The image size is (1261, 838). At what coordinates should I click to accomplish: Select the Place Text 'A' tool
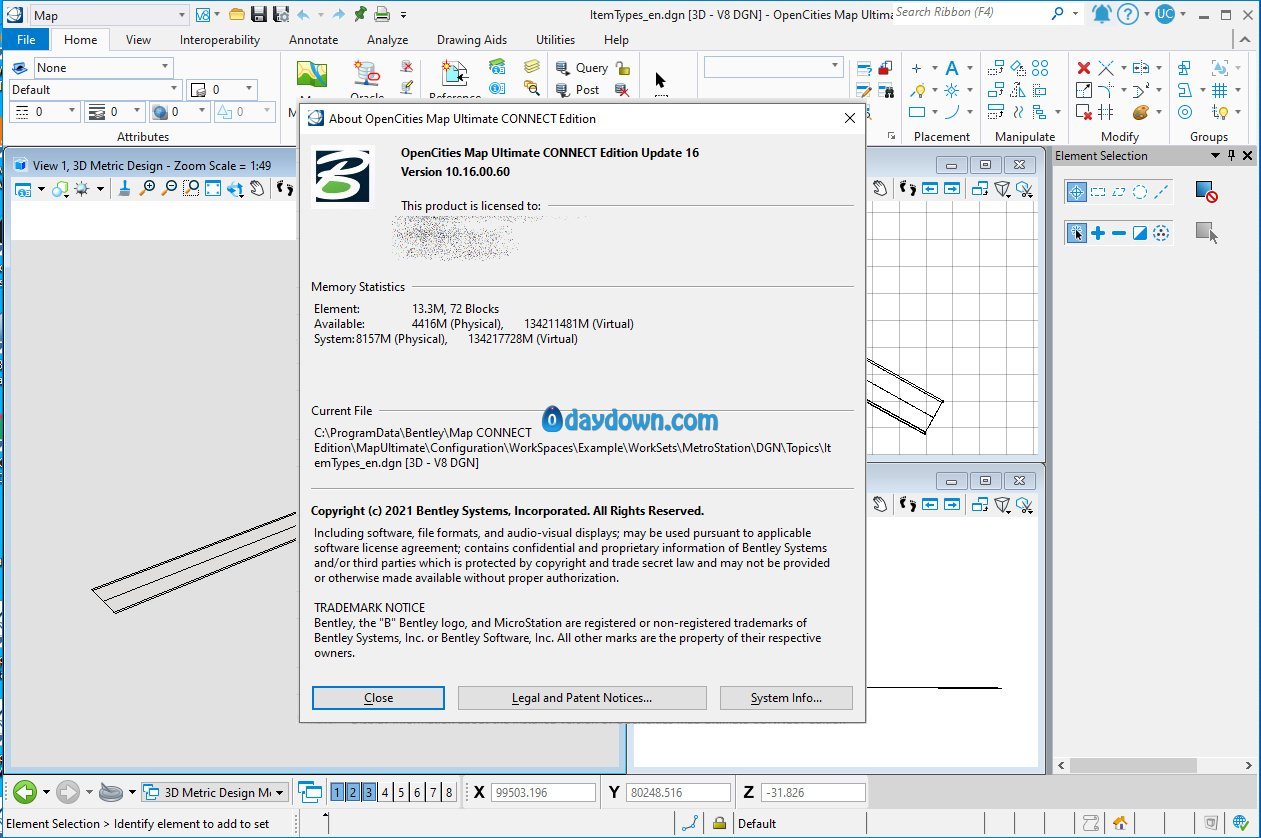(952, 68)
